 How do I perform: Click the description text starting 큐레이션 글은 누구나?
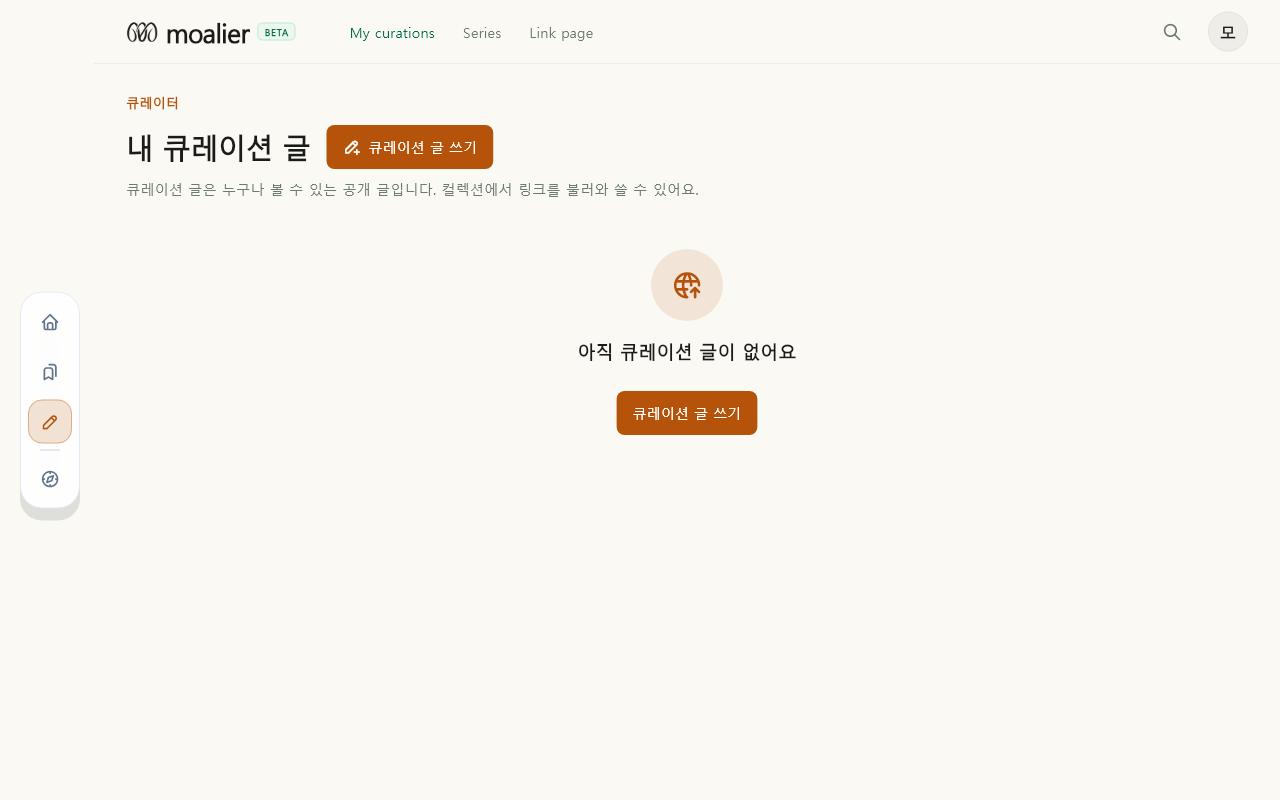413,189
